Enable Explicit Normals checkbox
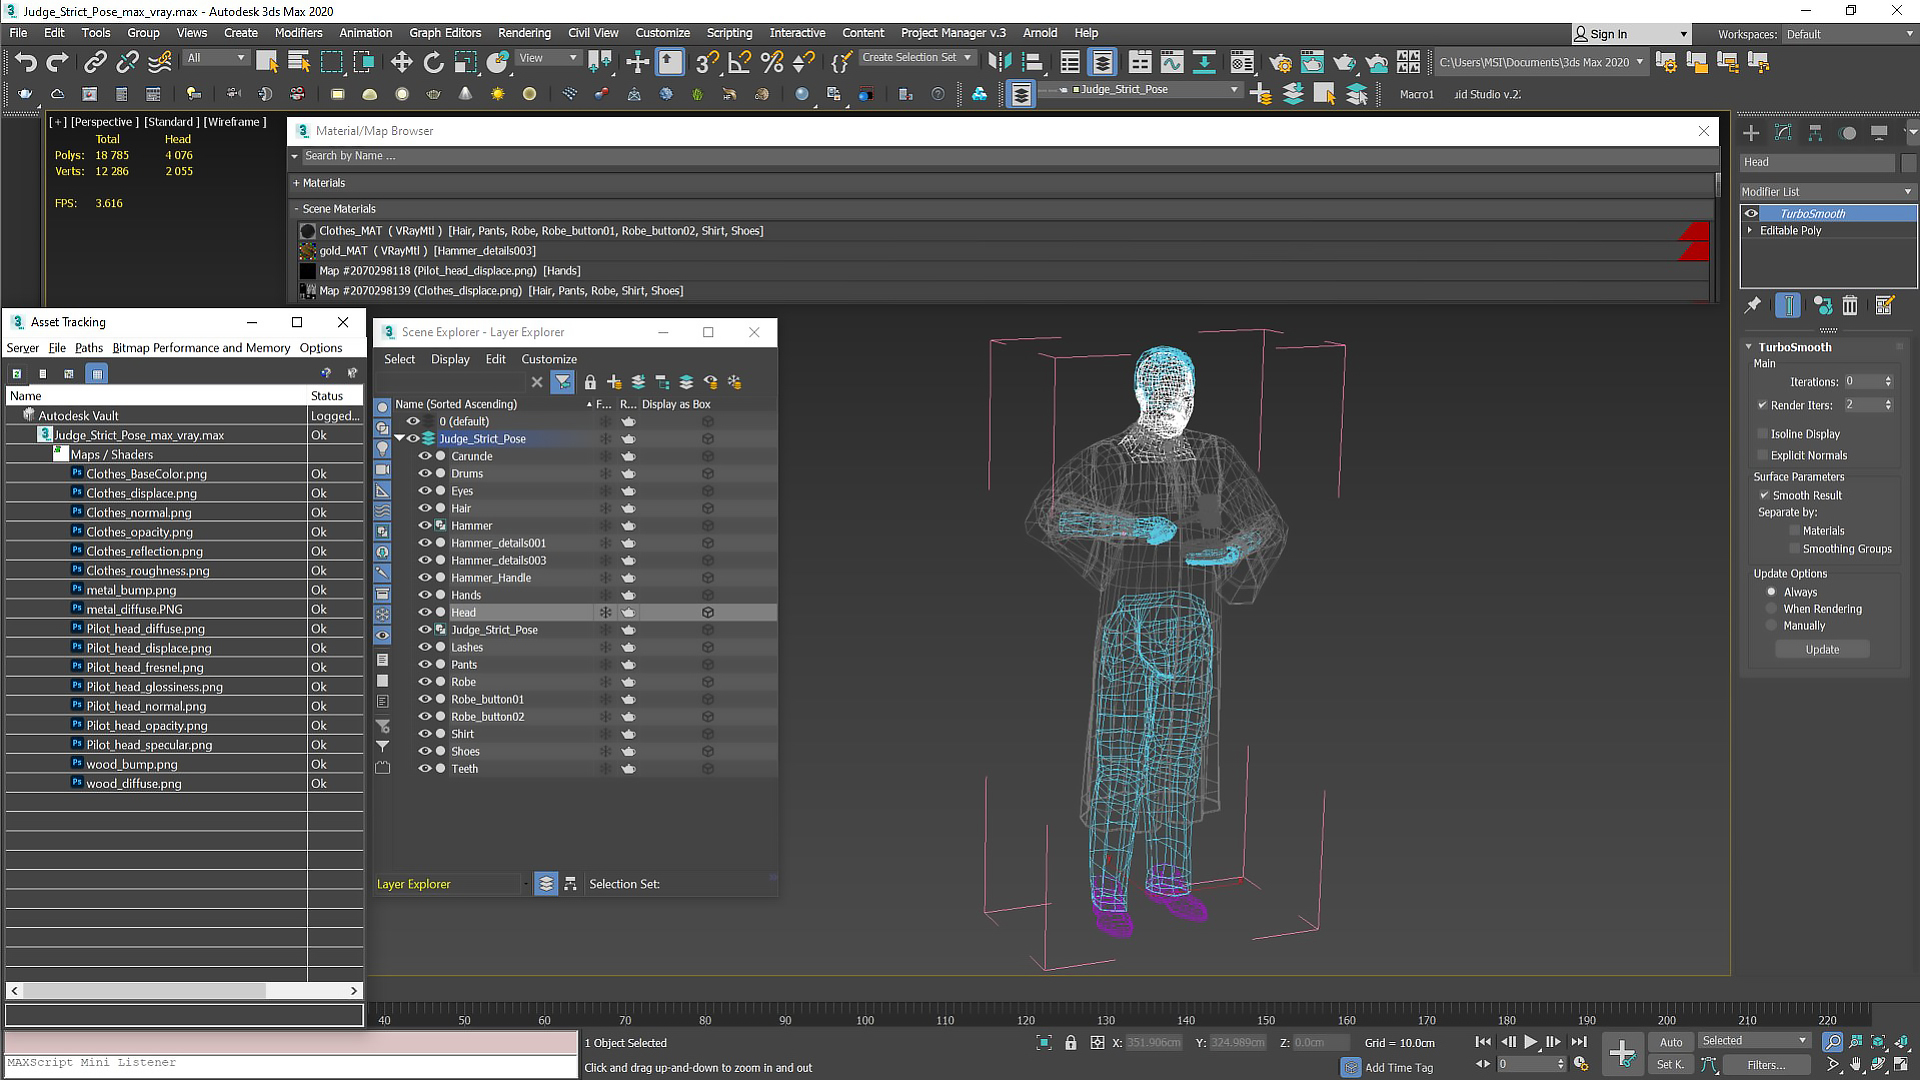 (x=1762, y=455)
